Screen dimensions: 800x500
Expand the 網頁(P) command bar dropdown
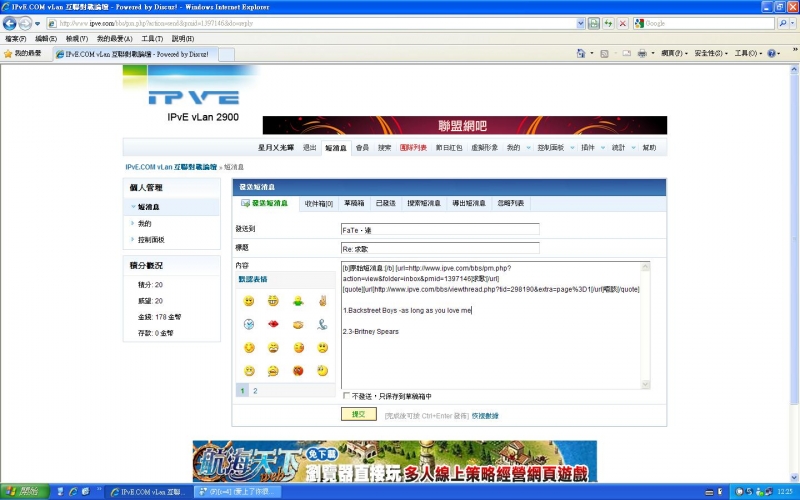674,53
